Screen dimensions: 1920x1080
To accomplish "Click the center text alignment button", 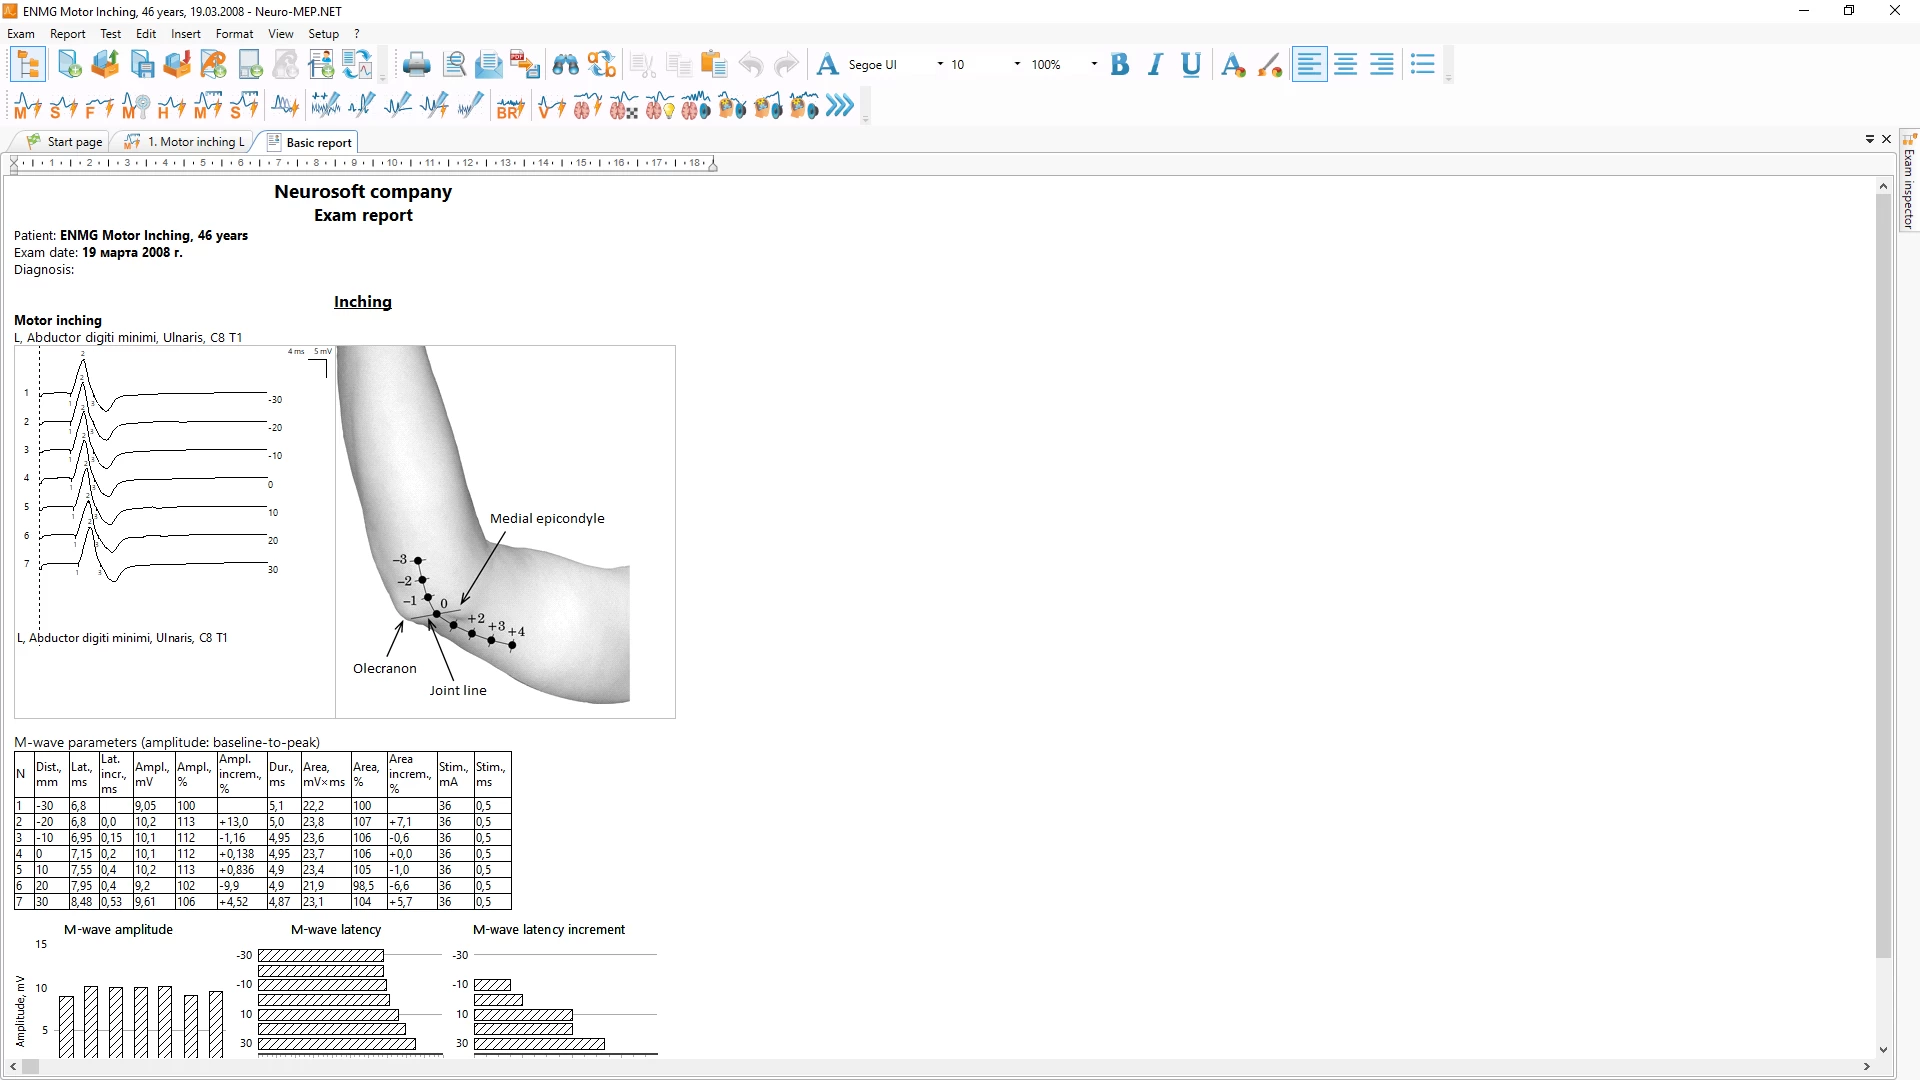I will [1345, 65].
